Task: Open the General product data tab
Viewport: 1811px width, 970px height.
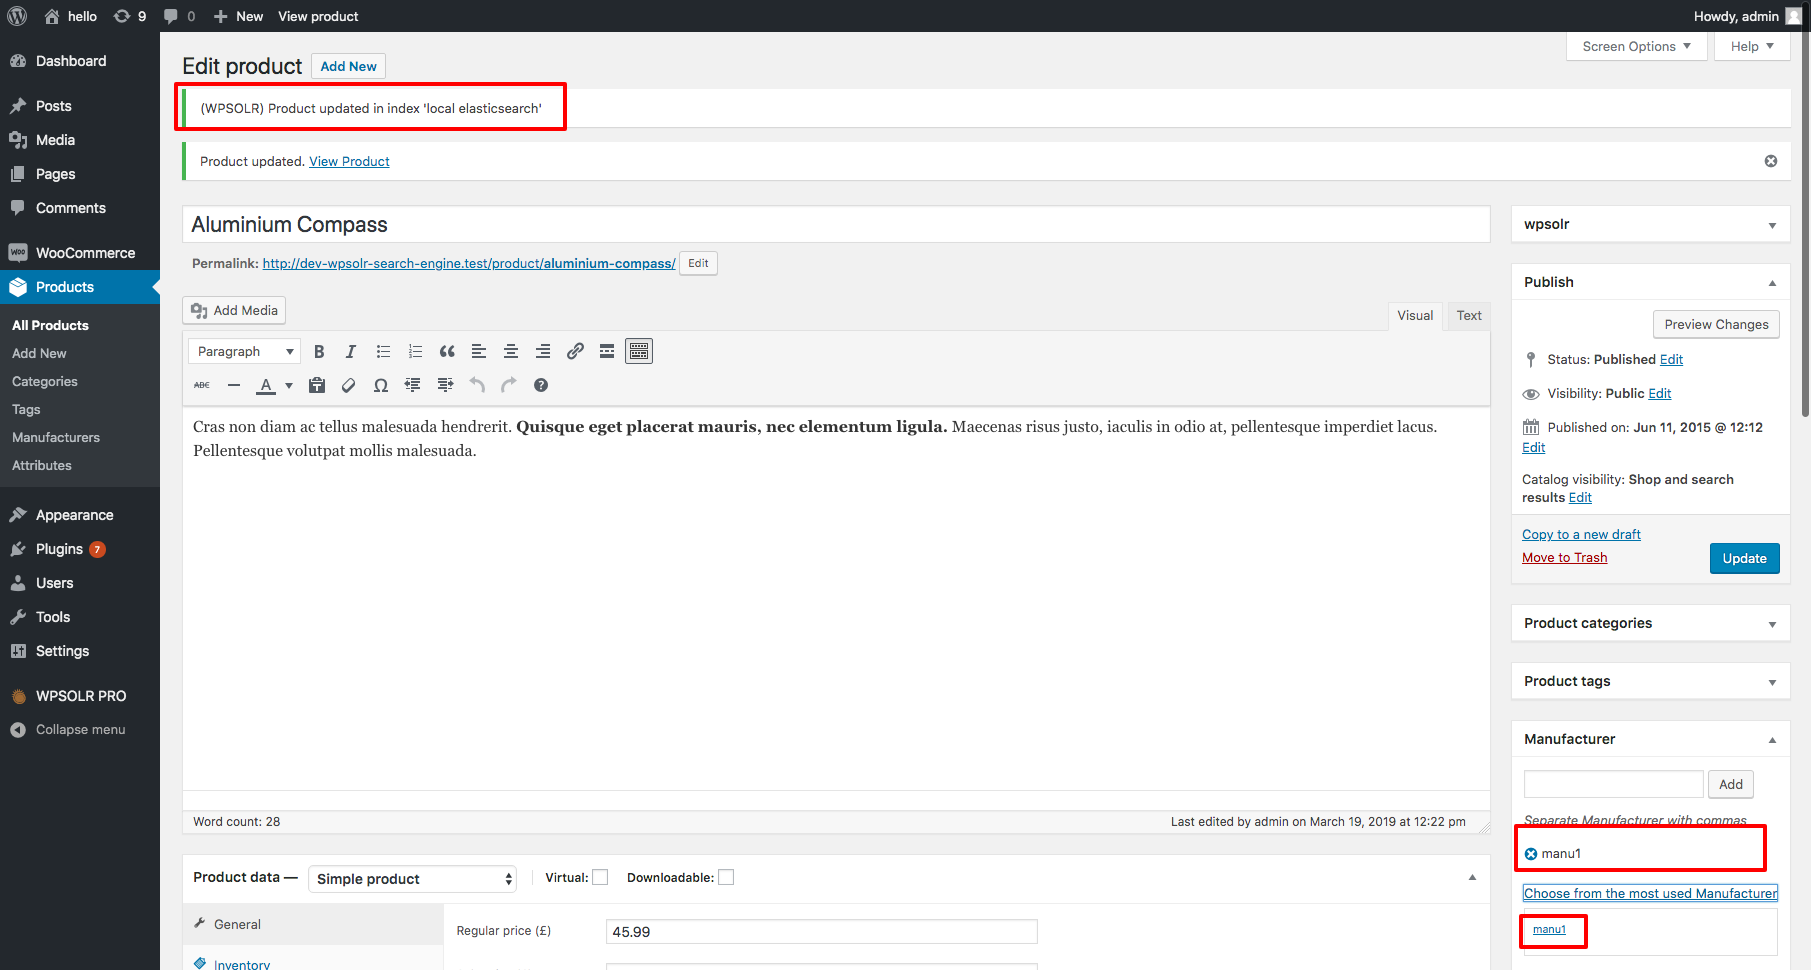Action: [x=313, y=924]
